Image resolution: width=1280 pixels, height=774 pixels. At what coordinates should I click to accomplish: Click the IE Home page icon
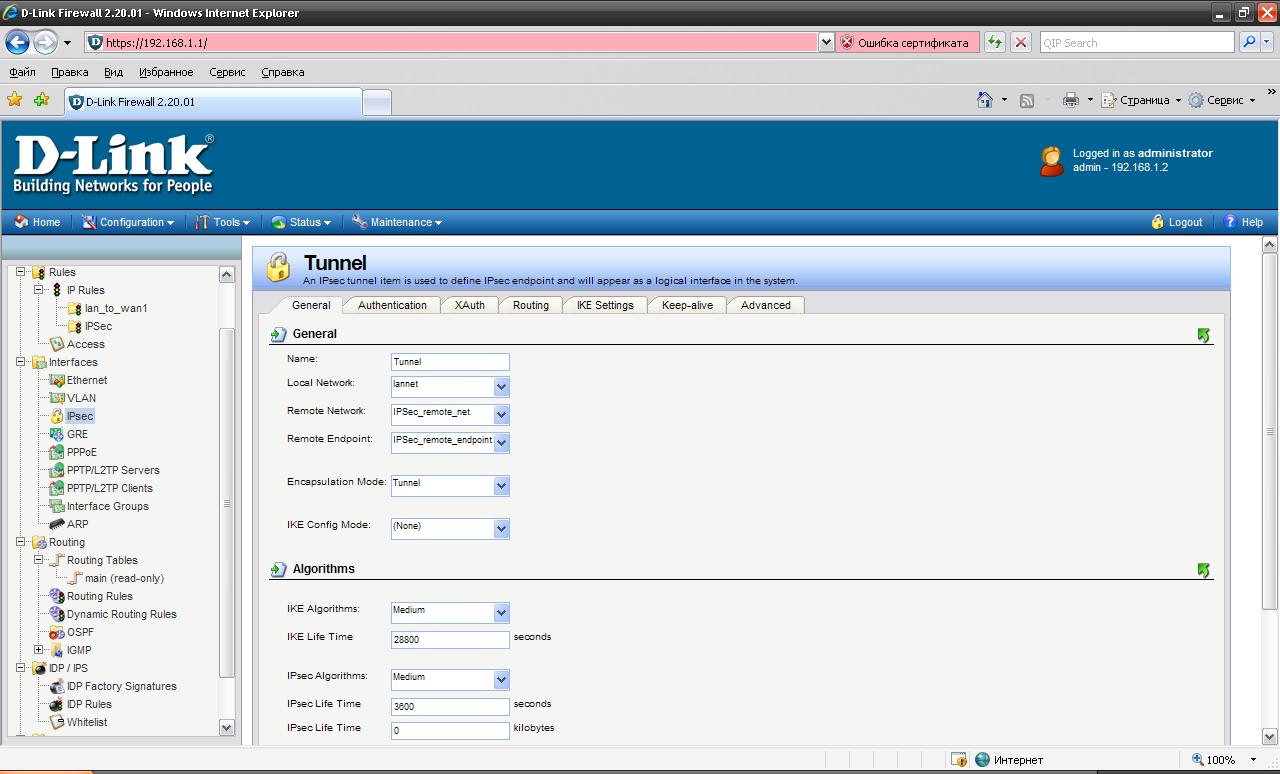[985, 100]
